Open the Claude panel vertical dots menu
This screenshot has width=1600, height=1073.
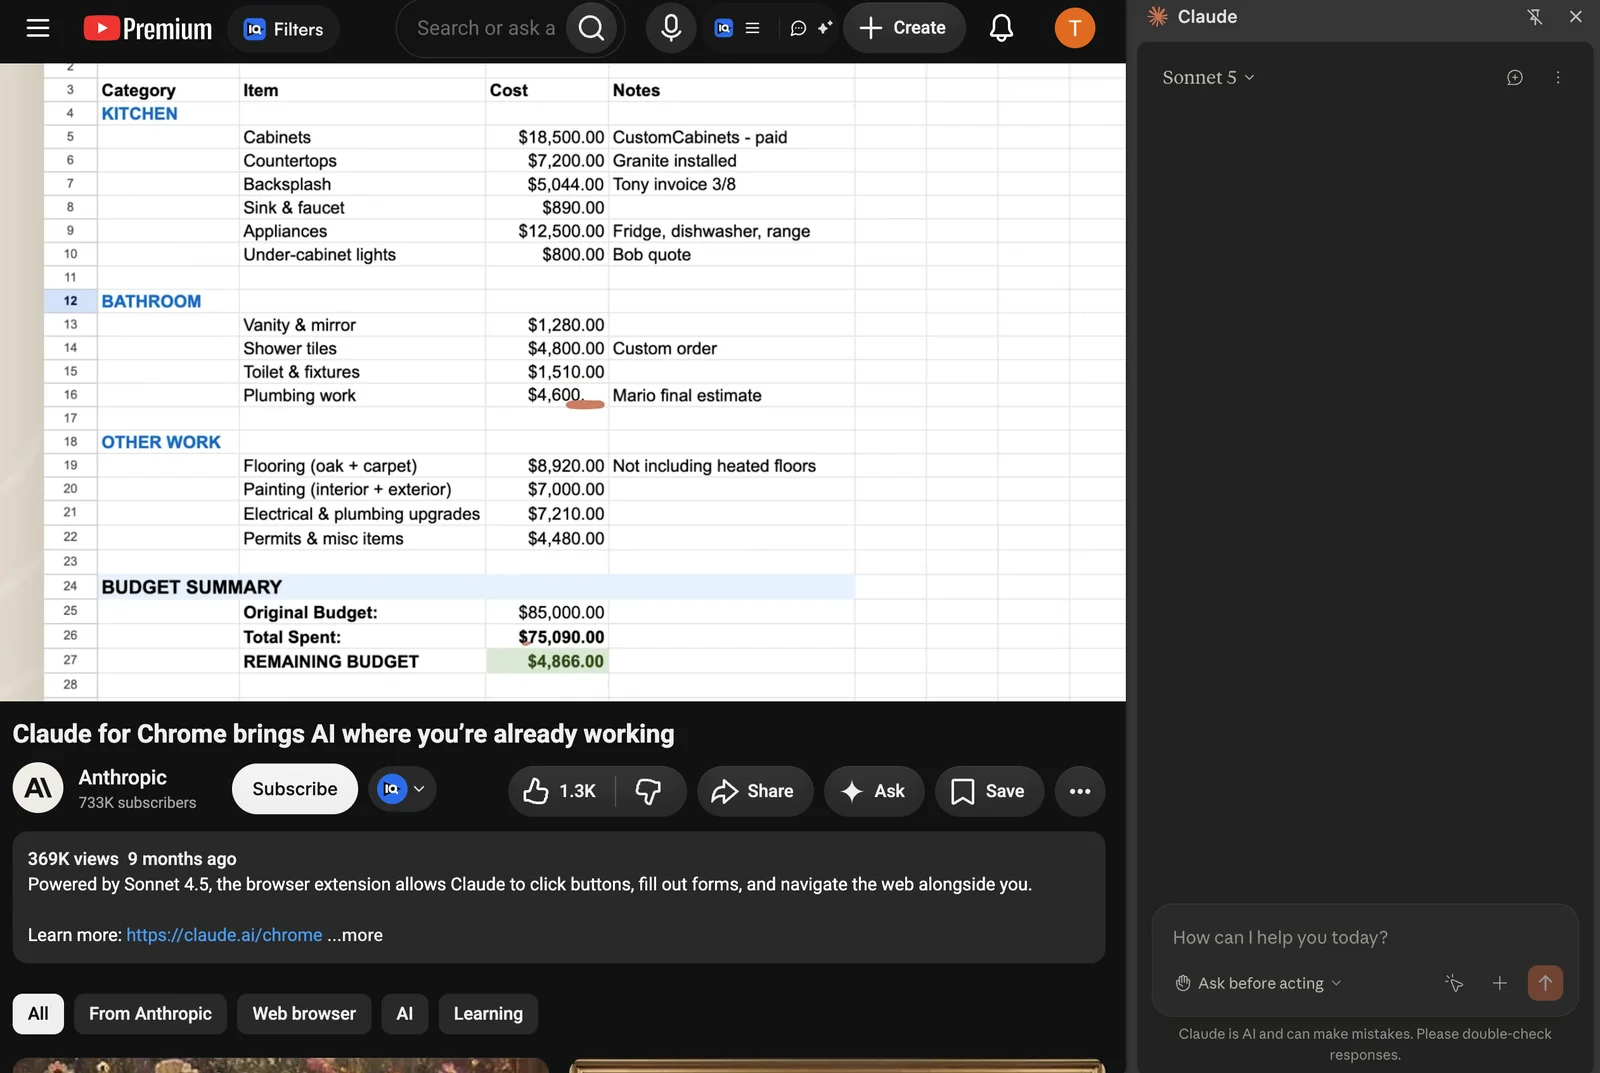[1558, 77]
